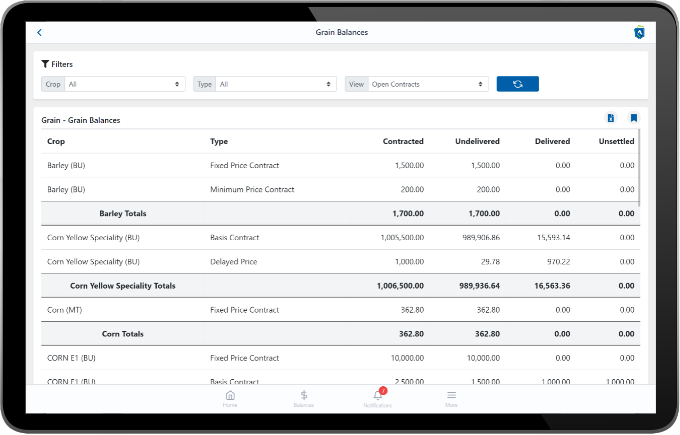
Task: Click the Contracted column header
Action: pyautogui.click(x=403, y=141)
